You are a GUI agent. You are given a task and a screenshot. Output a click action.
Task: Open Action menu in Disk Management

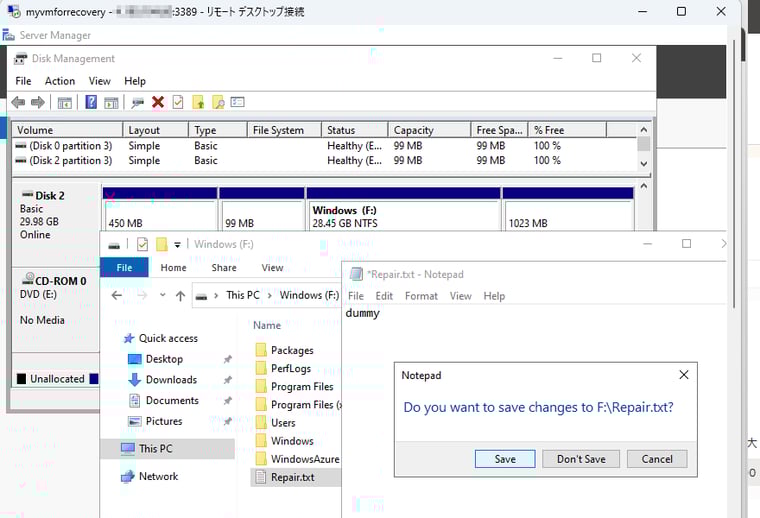[x=60, y=81]
